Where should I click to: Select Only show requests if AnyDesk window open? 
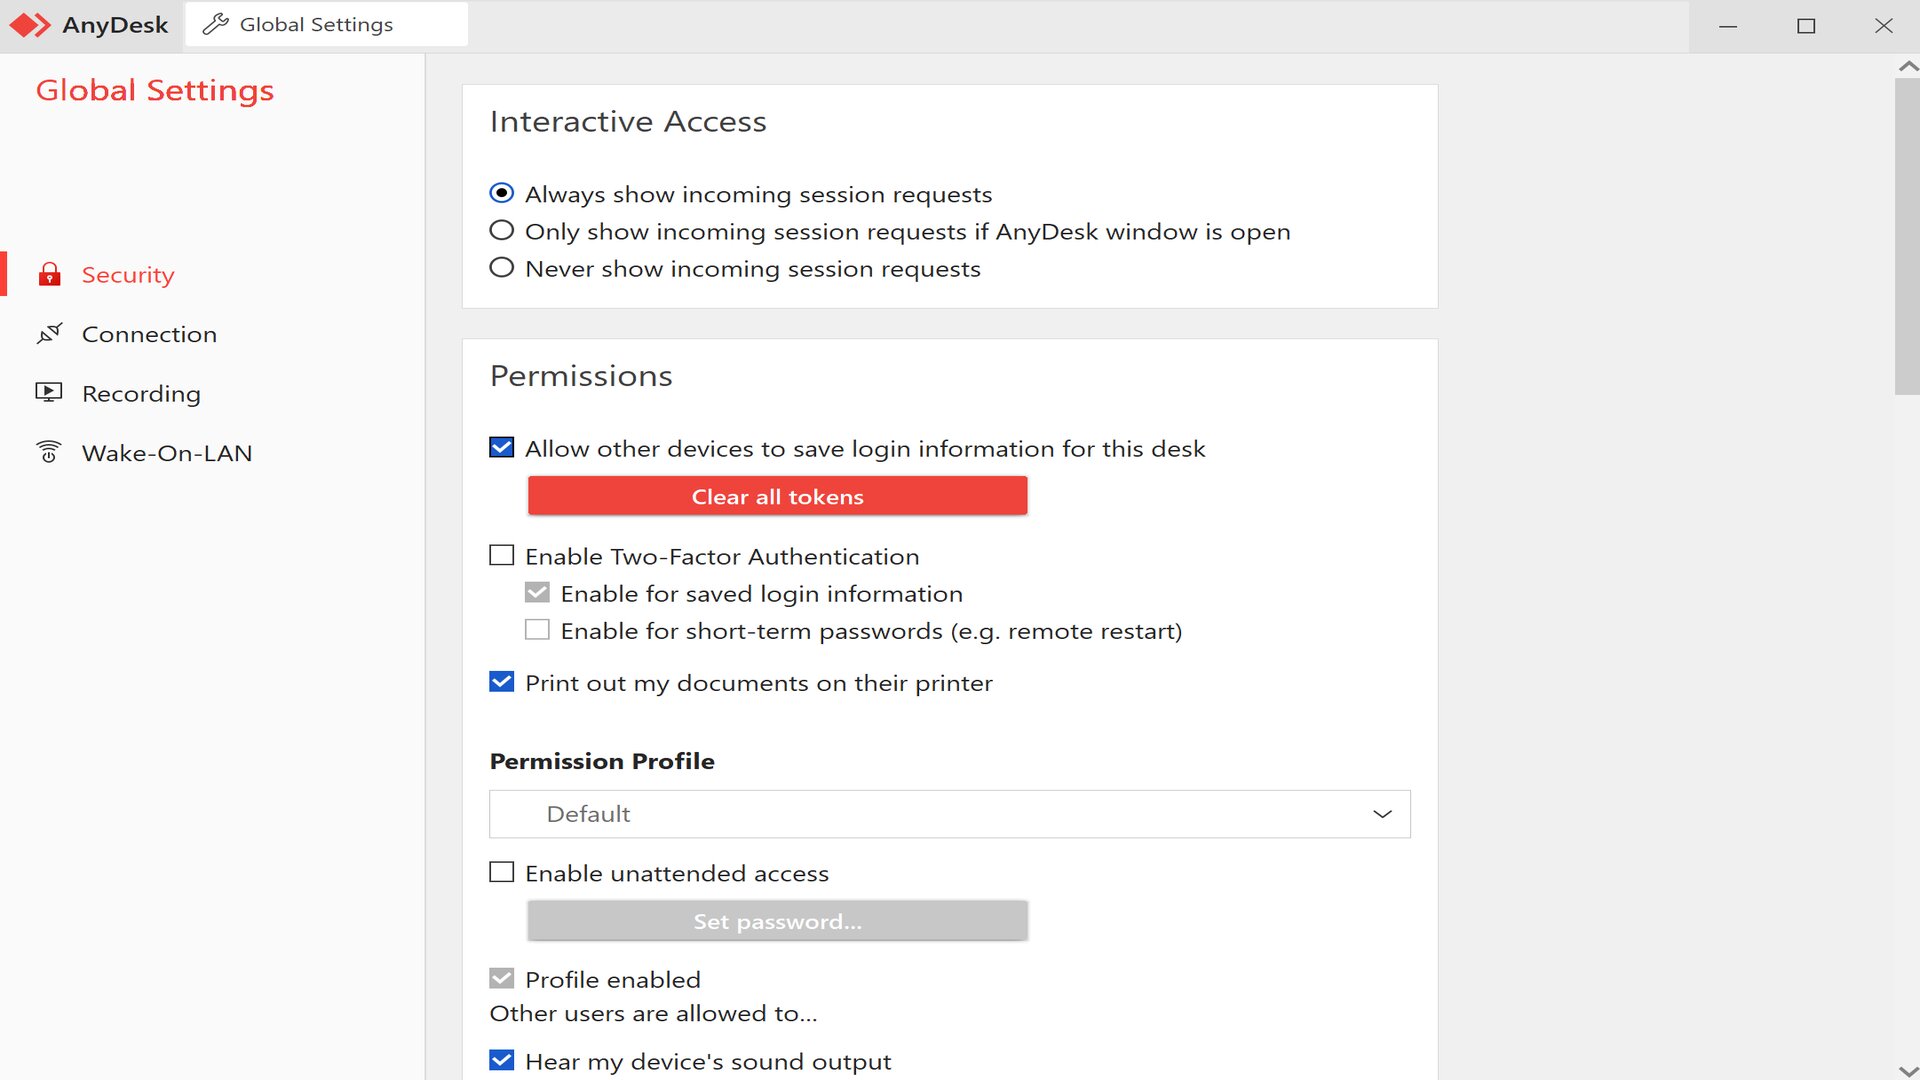(500, 231)
